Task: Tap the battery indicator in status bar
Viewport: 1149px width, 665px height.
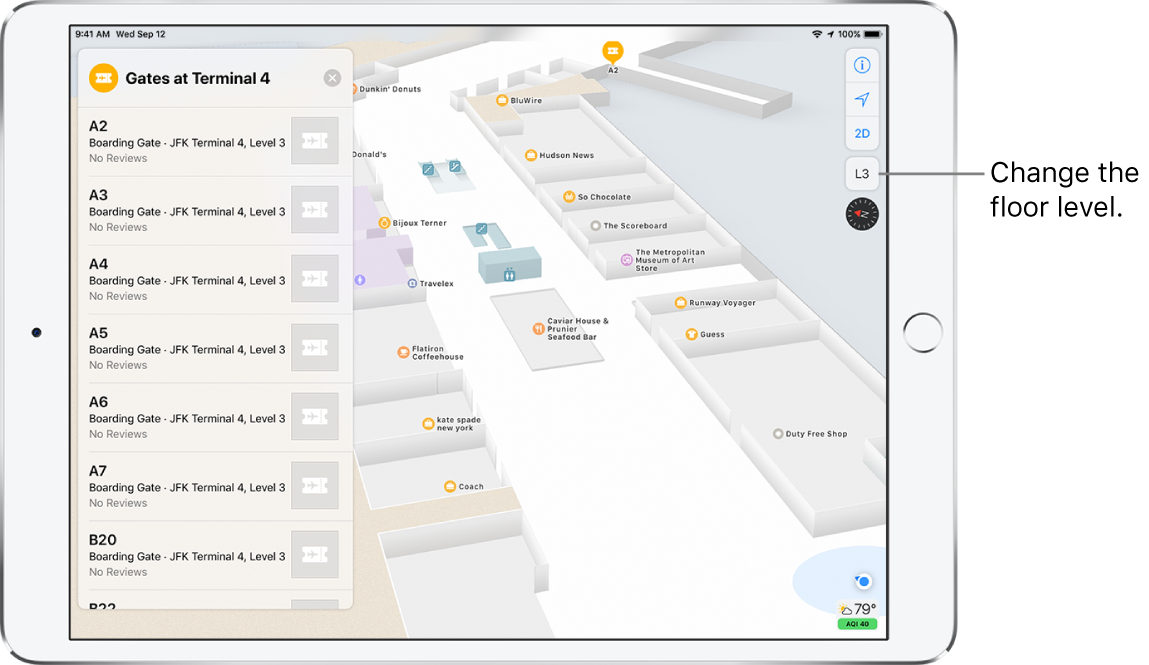Action: tap(873, 34)
